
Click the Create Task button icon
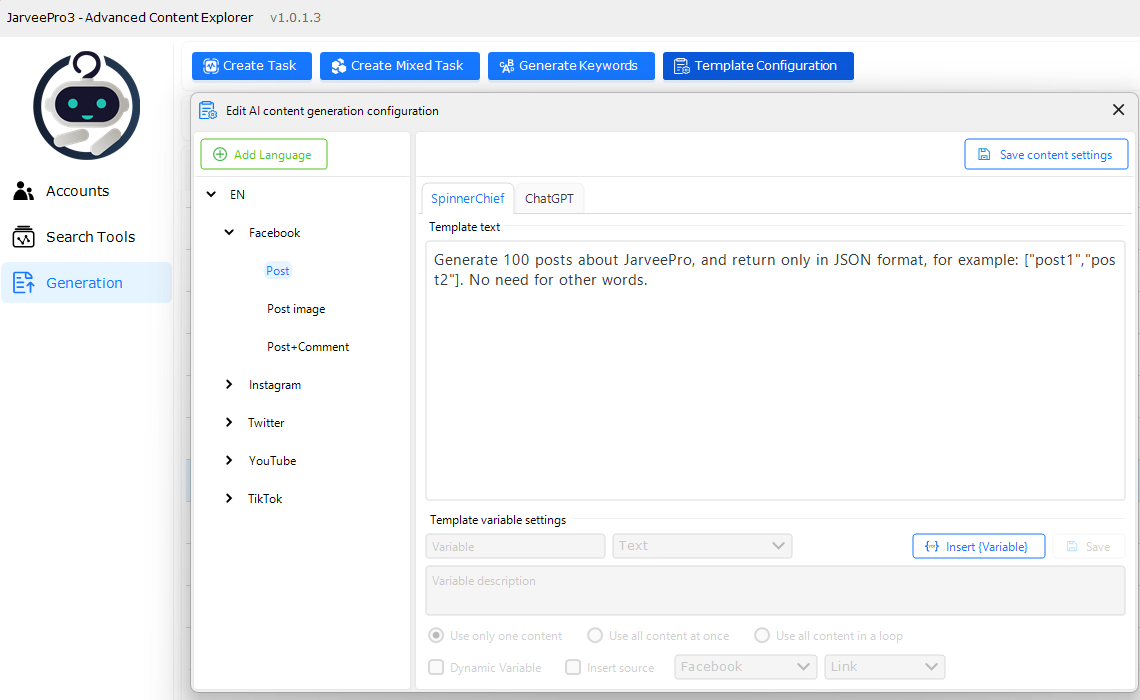pos(211,66)
